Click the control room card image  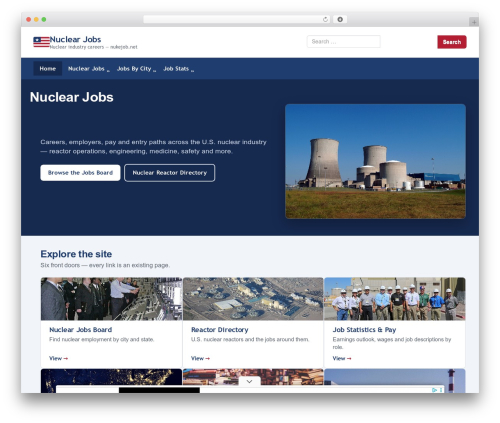(x=111, y=299)
